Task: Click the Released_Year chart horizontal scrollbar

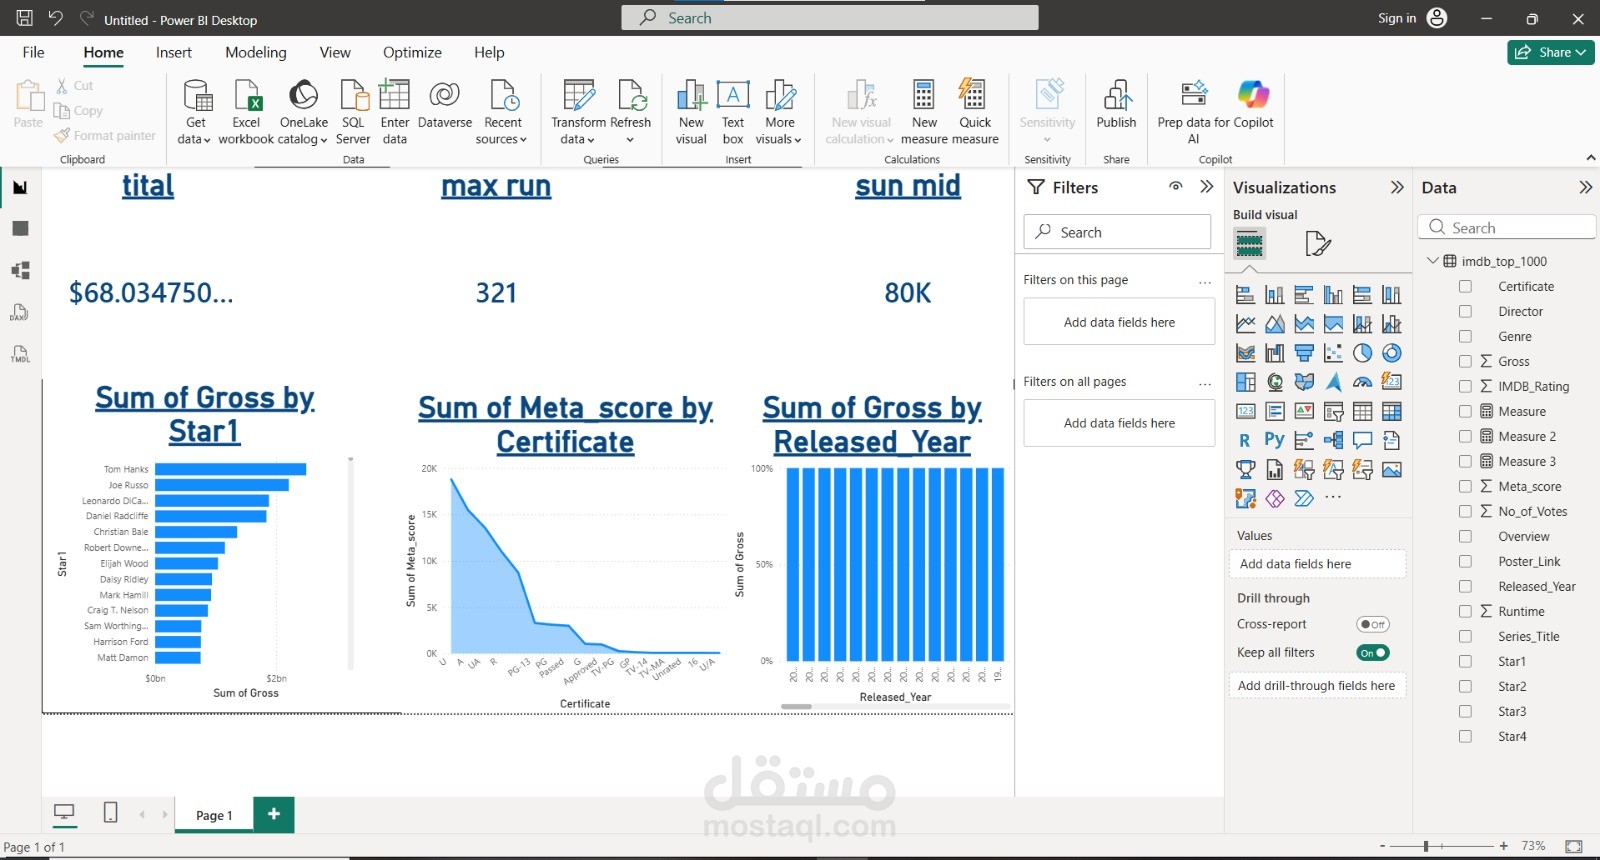Action: click(796, 707)
